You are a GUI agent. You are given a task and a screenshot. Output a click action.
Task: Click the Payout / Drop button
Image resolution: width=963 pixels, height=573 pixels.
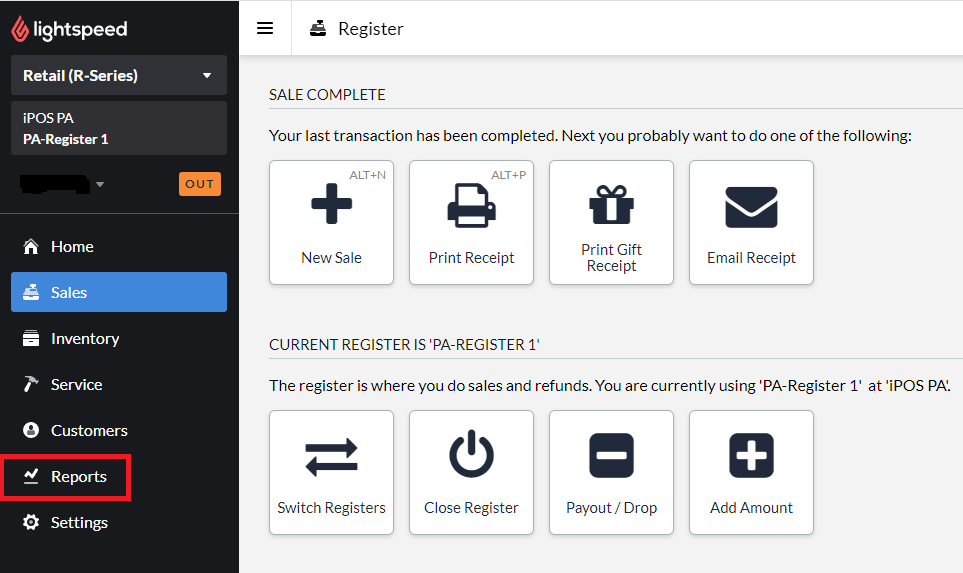612,472
